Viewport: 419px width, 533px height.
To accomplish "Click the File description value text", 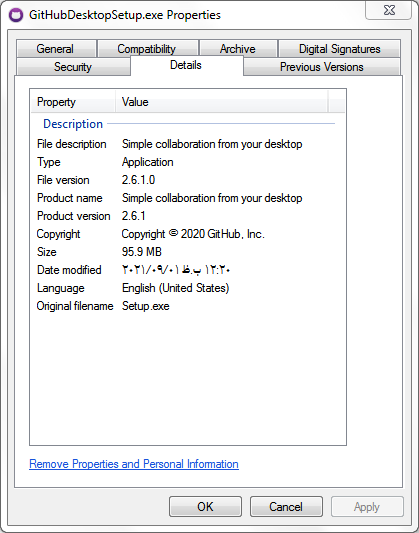I will (212, 144).
